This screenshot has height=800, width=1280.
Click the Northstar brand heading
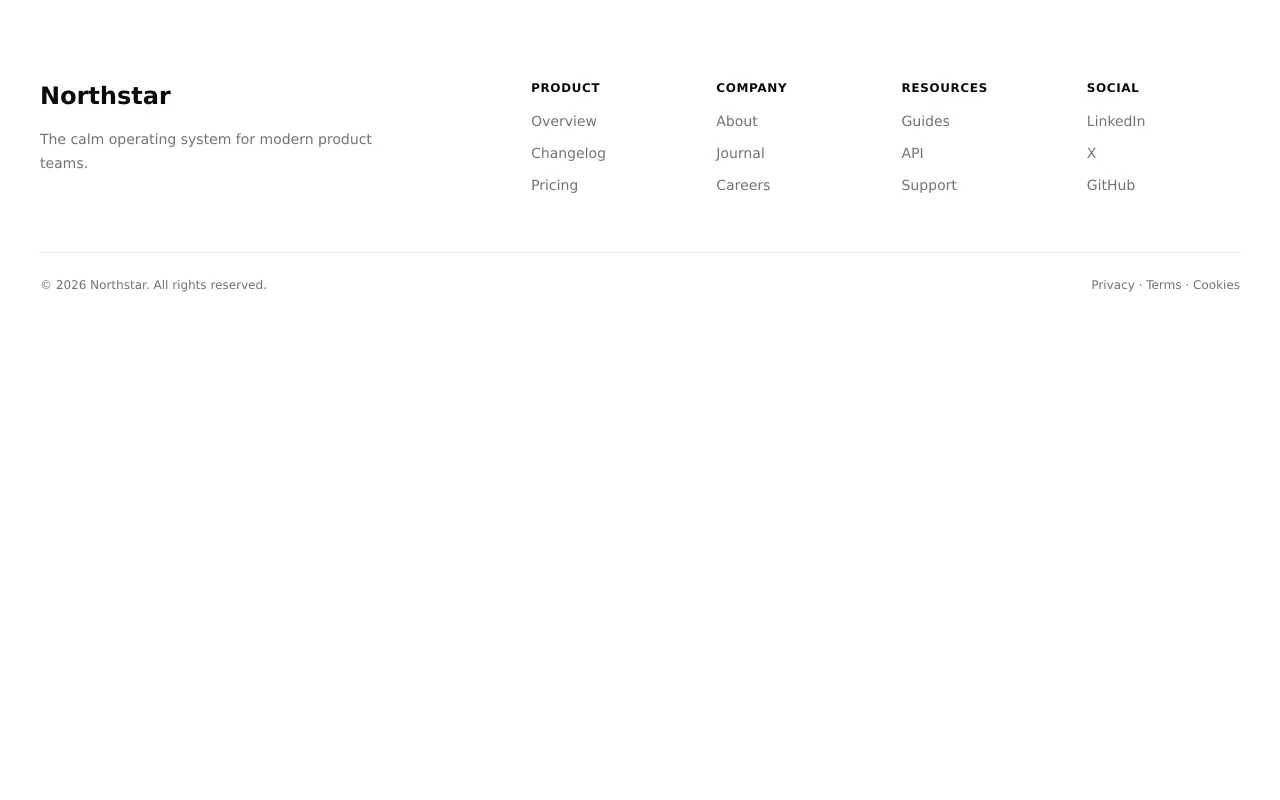coord(105,96)
